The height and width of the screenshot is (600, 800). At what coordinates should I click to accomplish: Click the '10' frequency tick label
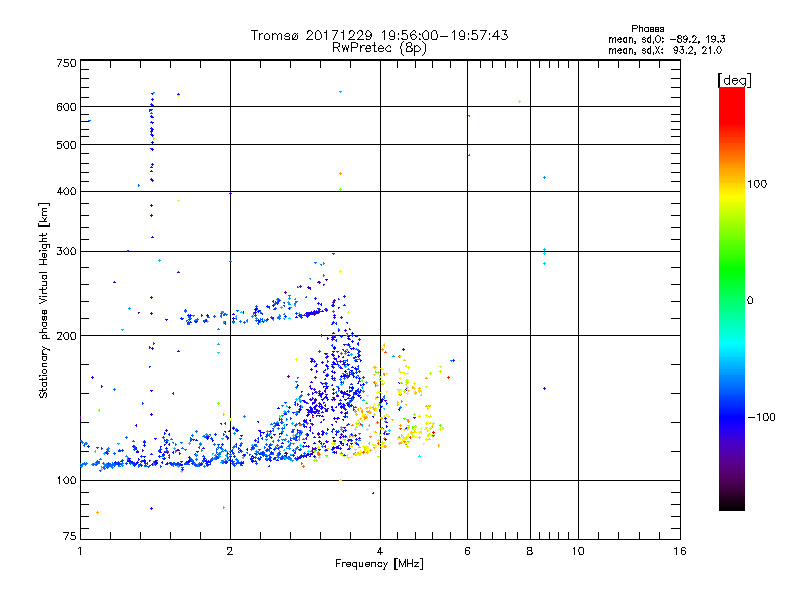pos(578,551)
